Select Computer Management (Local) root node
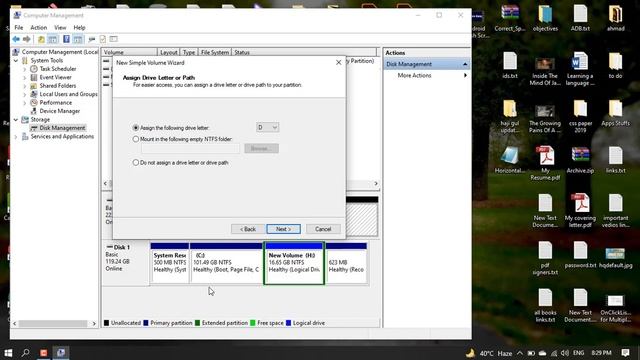The height and width of the screenshot is (360, 640). 60,52
